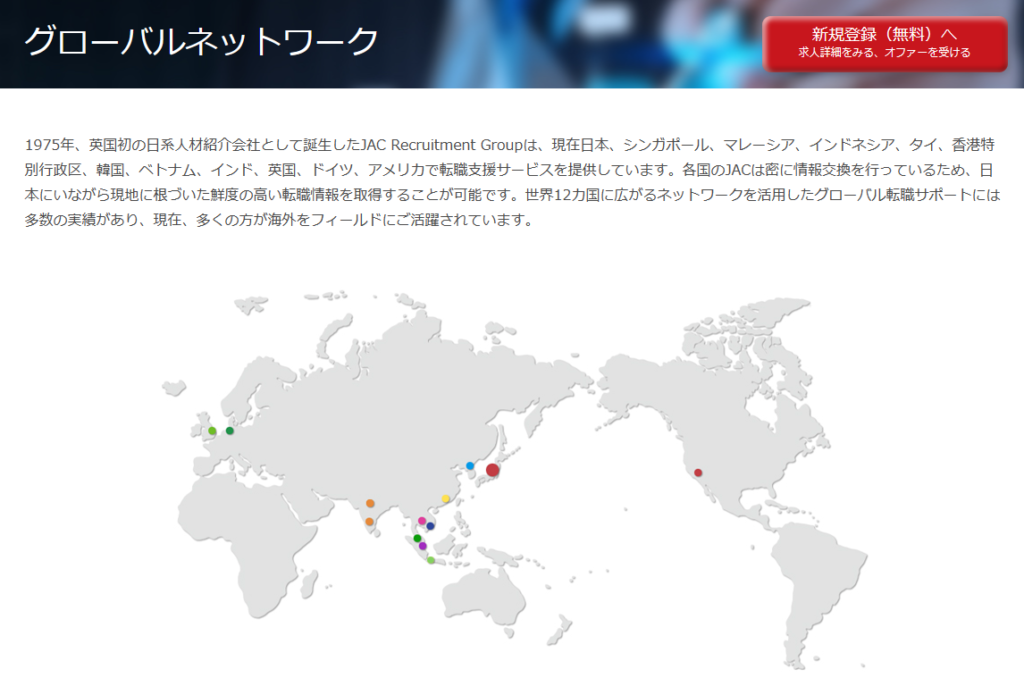
Task: Click the purple marker on Singapore
Action: click(423, 547)
